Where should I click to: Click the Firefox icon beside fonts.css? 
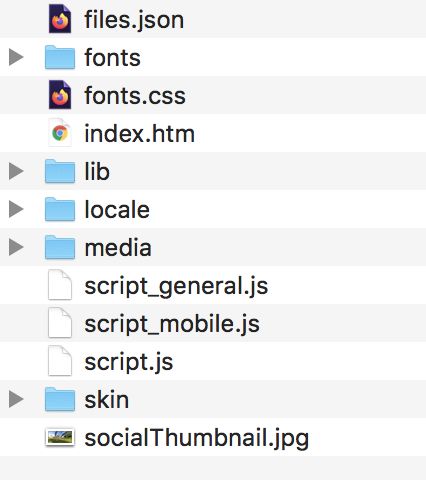[x=60, y=95]
